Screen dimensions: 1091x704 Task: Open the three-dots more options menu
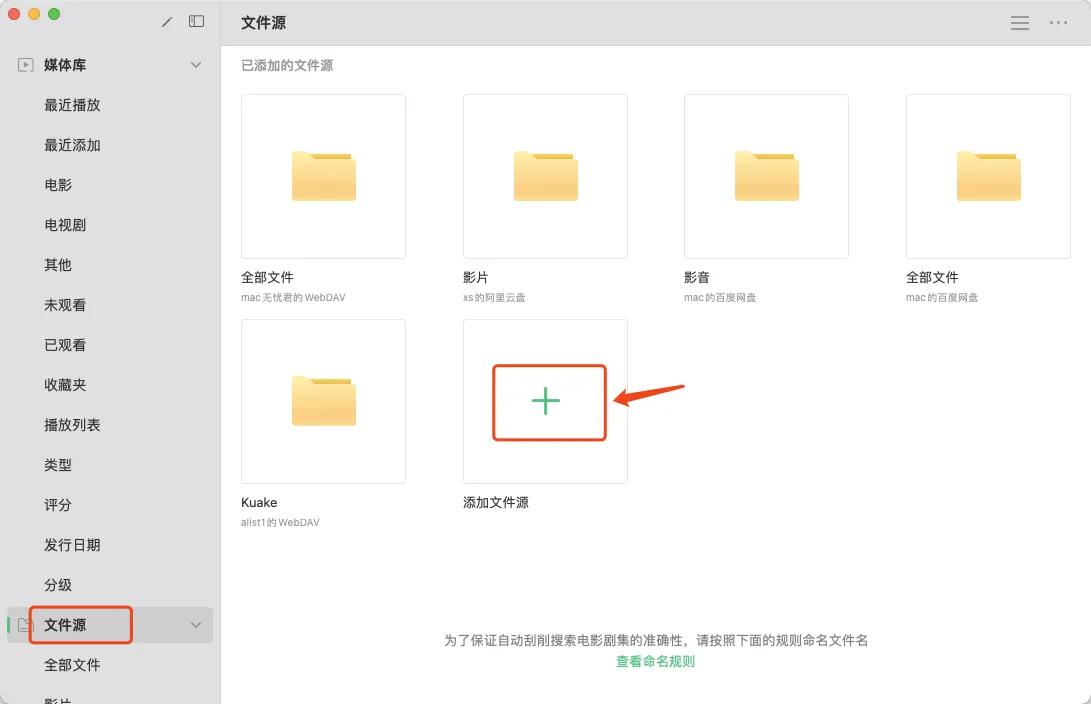coord(1058,23)
